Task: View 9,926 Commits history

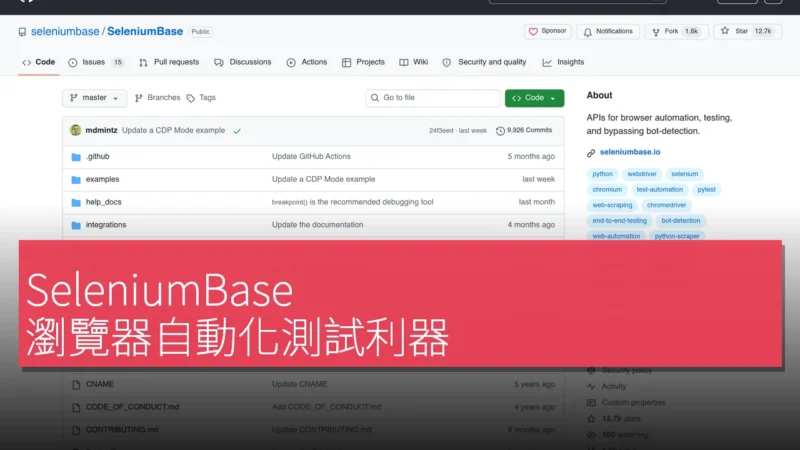Action: coord(524,131)
